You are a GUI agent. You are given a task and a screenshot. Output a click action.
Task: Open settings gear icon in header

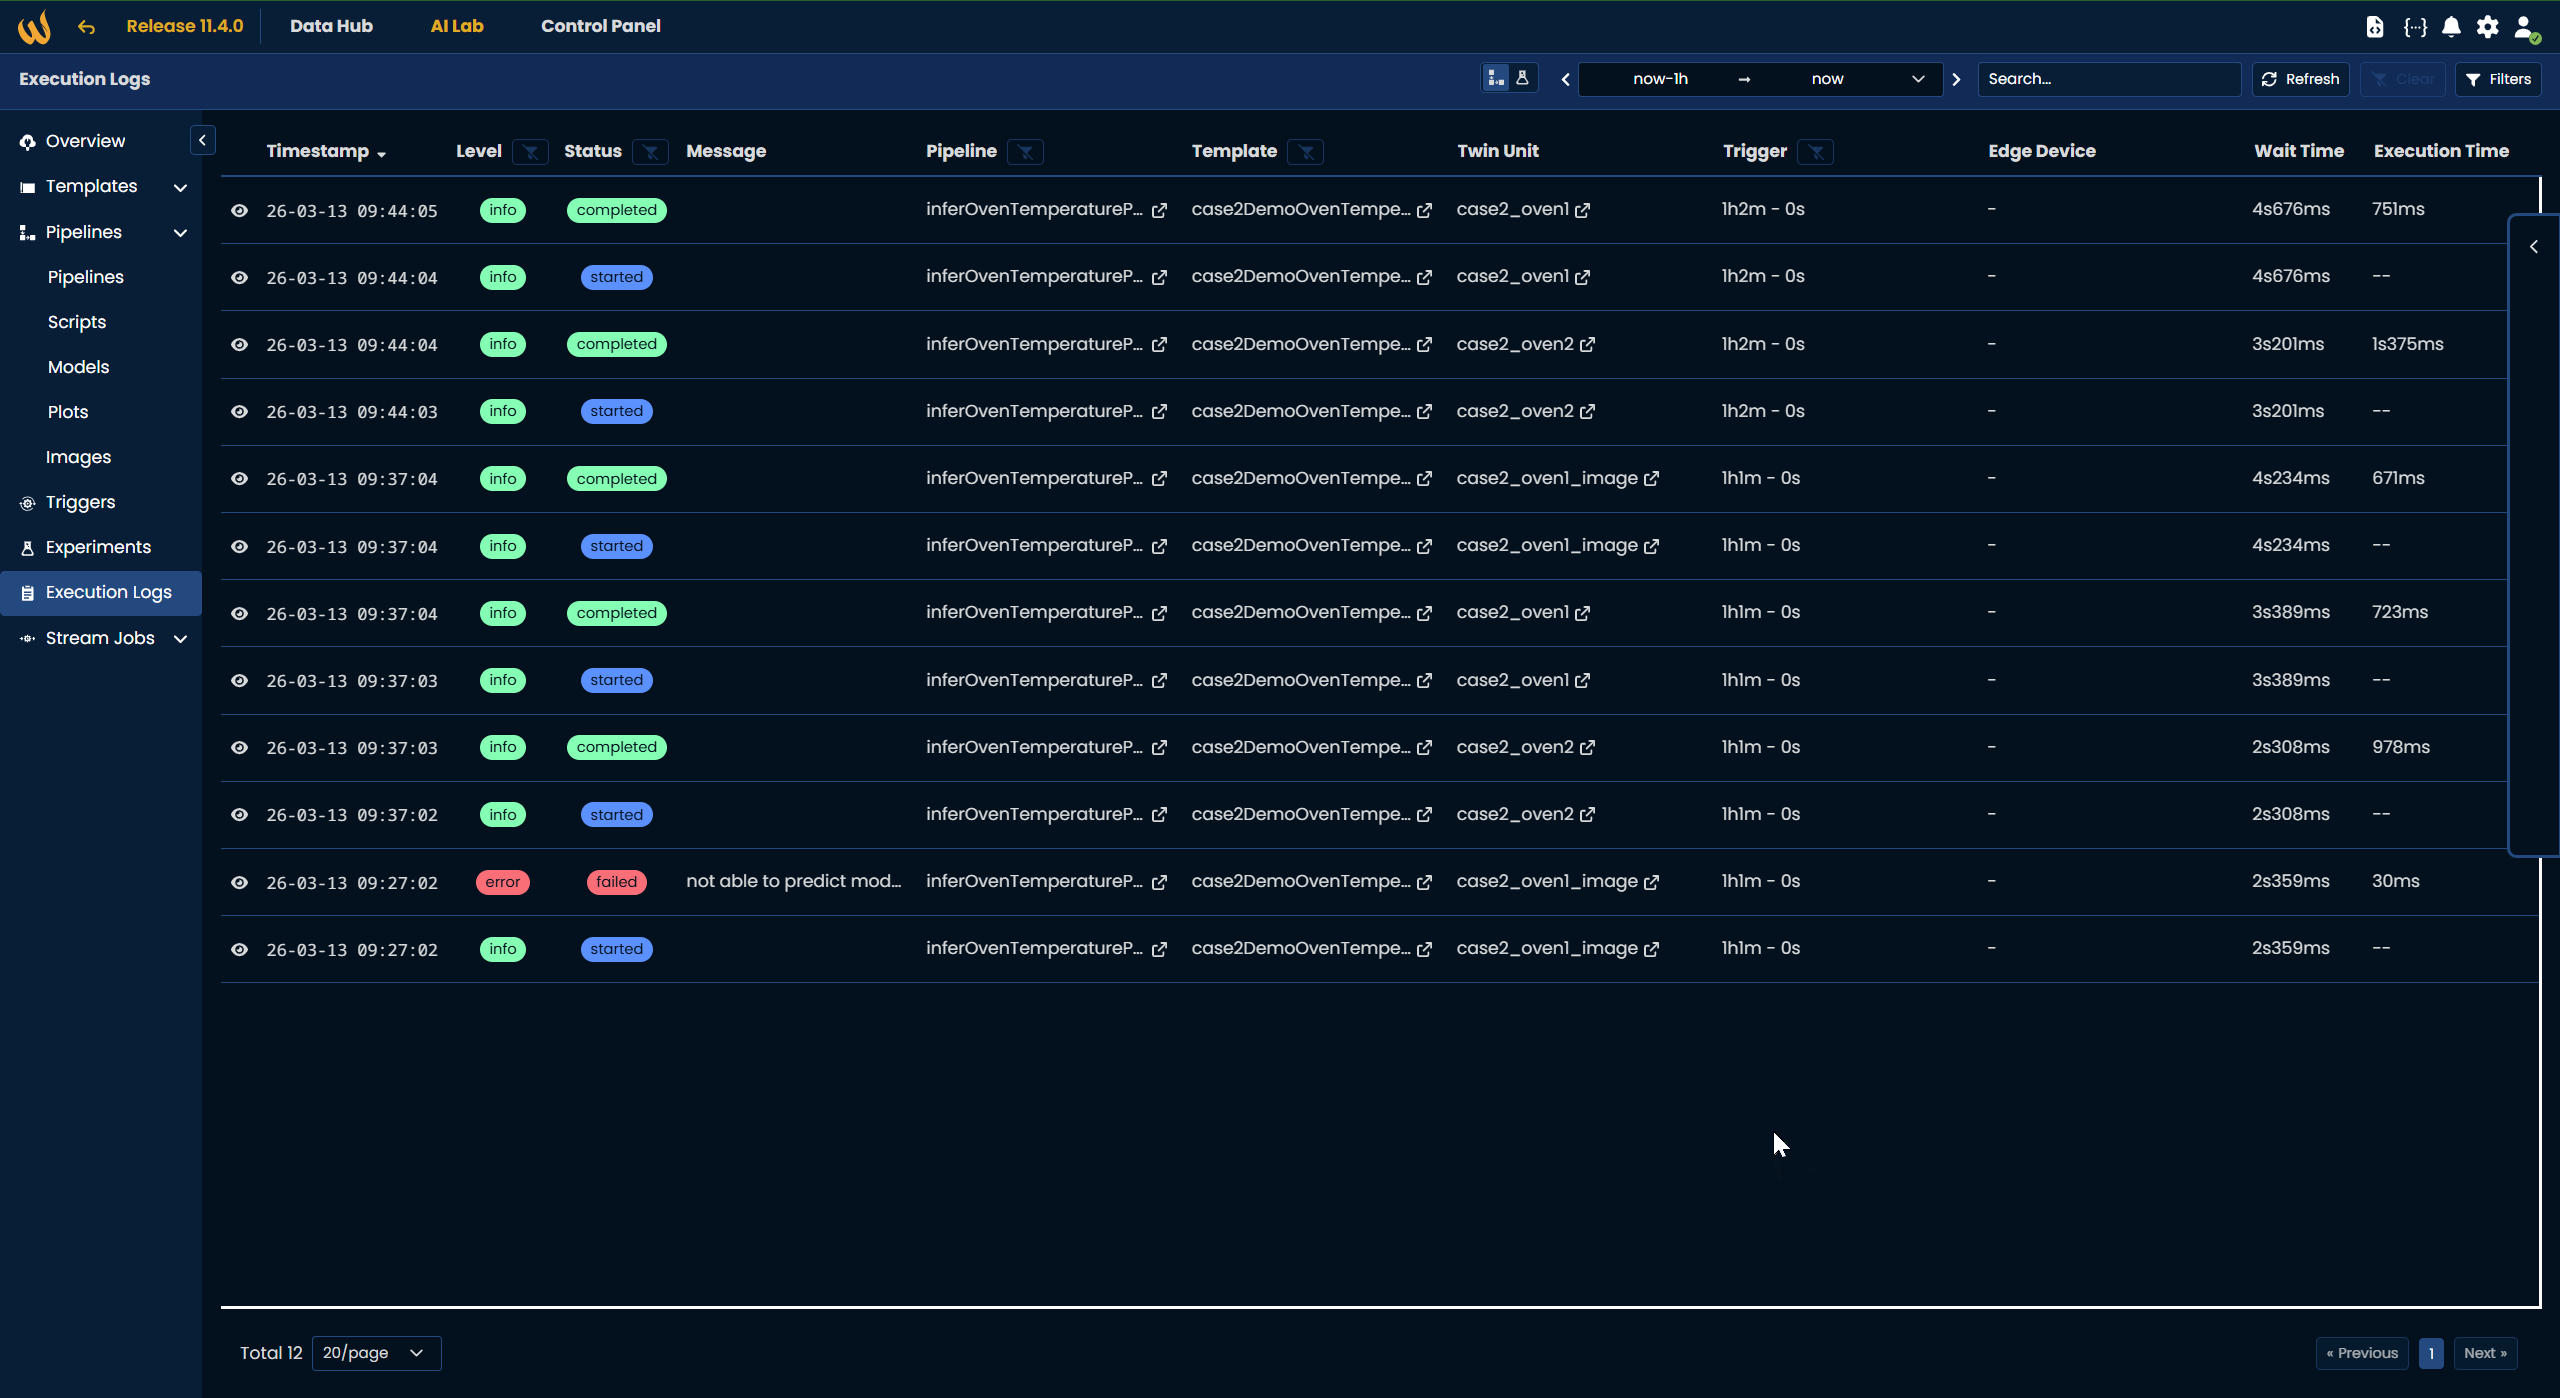(x=2487, y=27)
